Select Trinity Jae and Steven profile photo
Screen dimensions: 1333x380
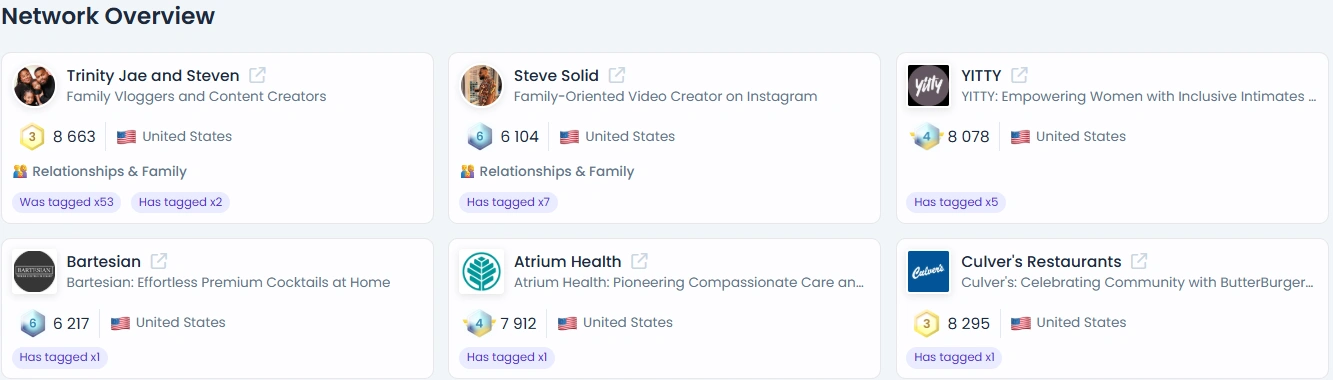(x=34, y=85)
